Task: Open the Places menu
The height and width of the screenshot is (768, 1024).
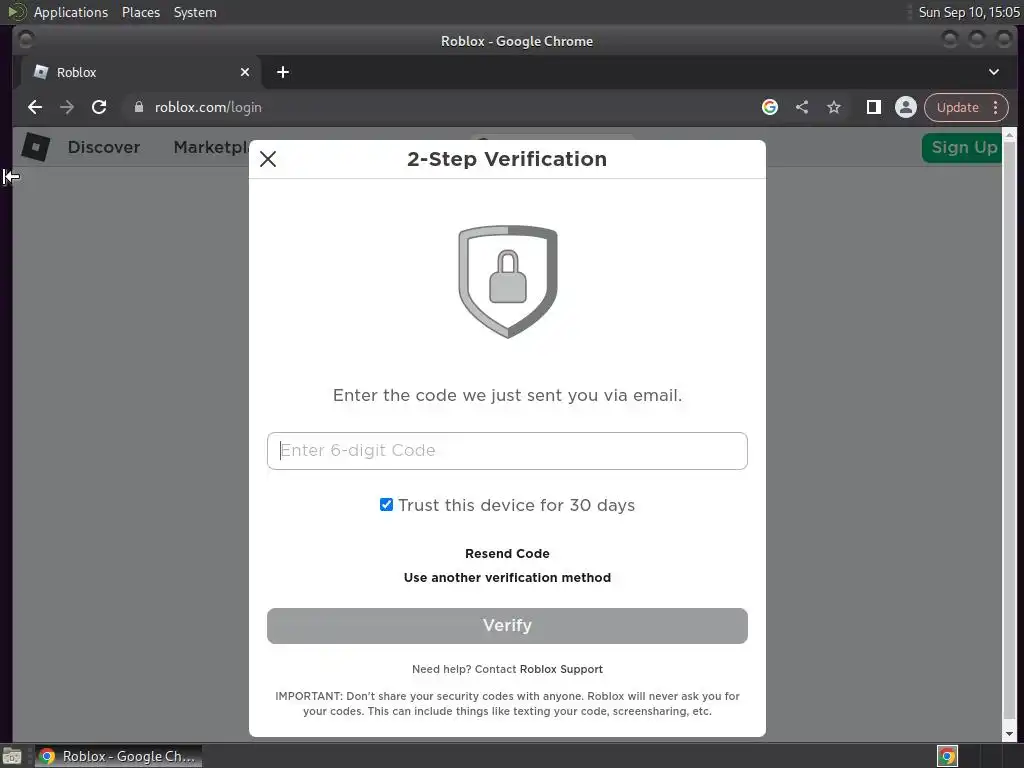Action: click(x=140, y=12)
